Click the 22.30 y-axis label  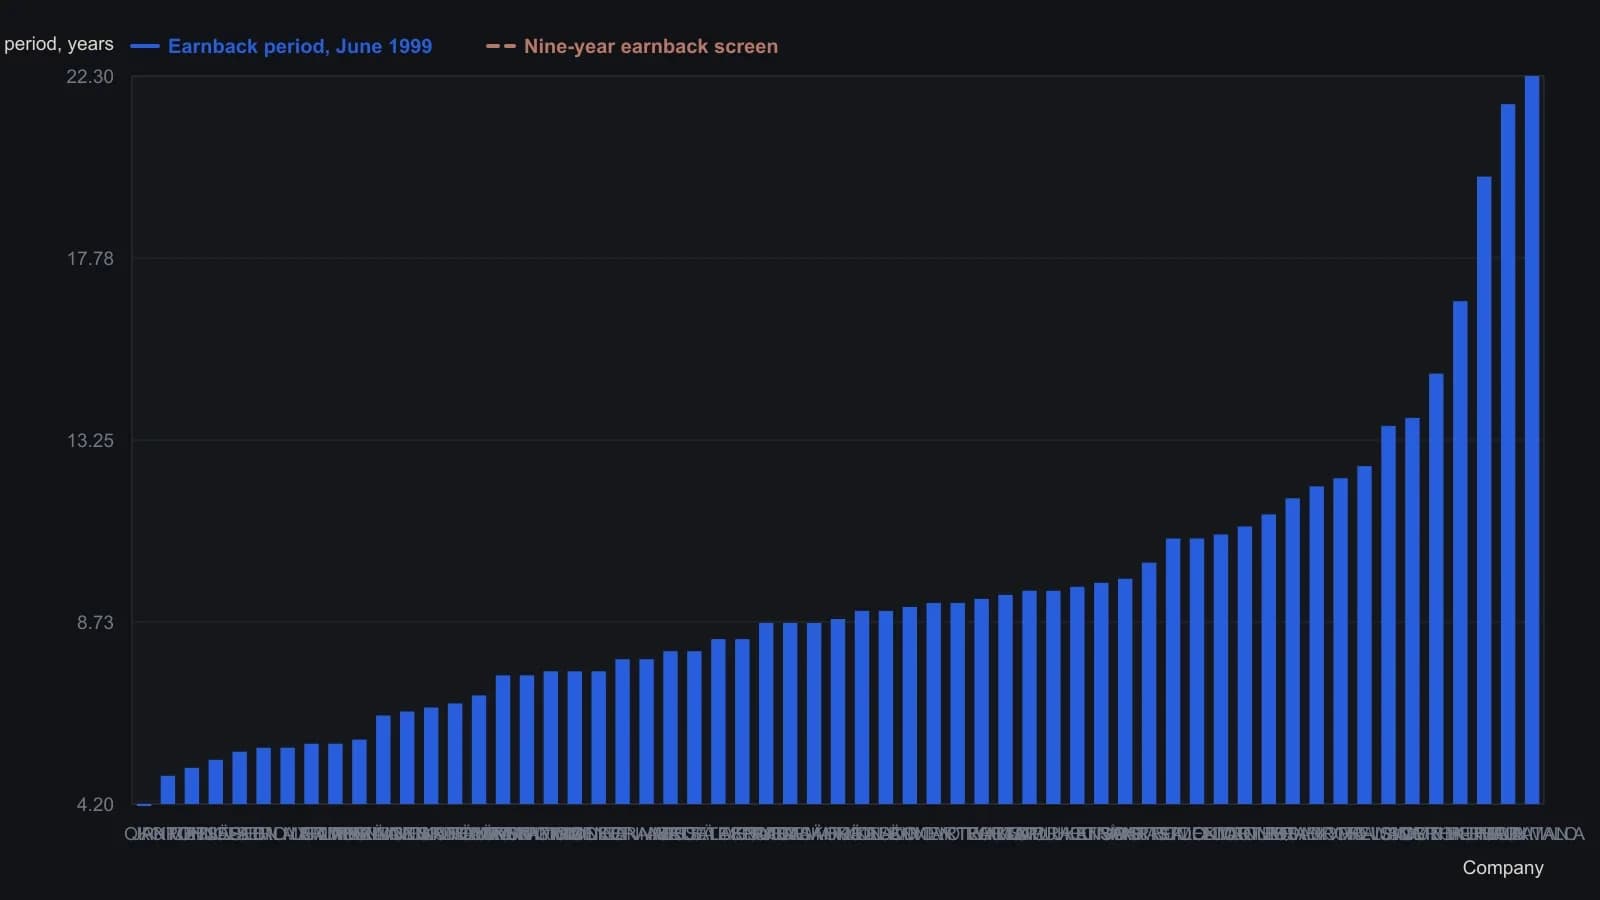pos(90,76)
